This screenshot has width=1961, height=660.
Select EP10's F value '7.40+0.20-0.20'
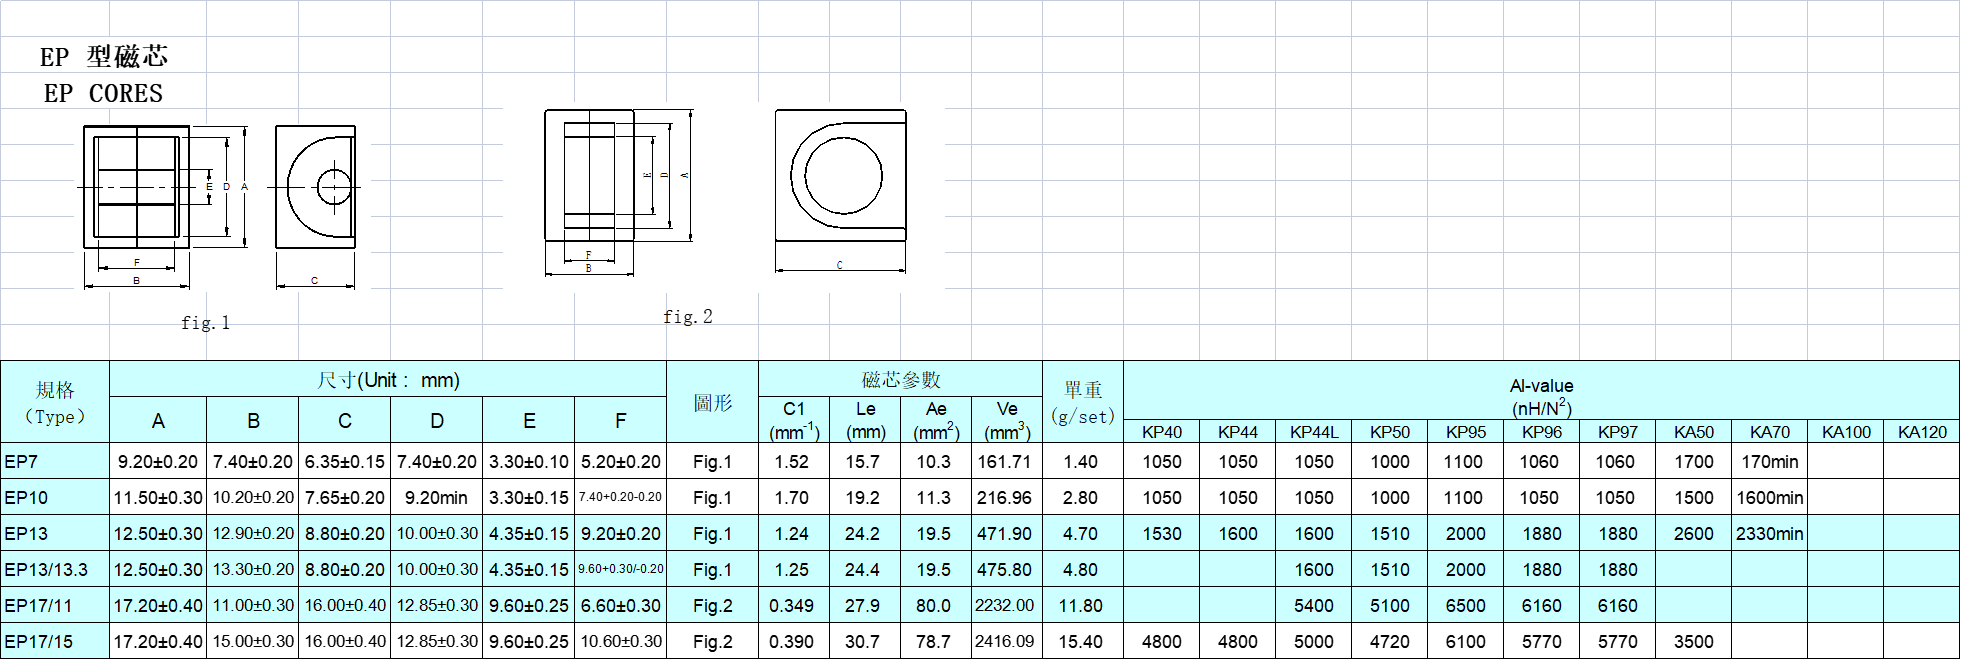coord(621,497)
